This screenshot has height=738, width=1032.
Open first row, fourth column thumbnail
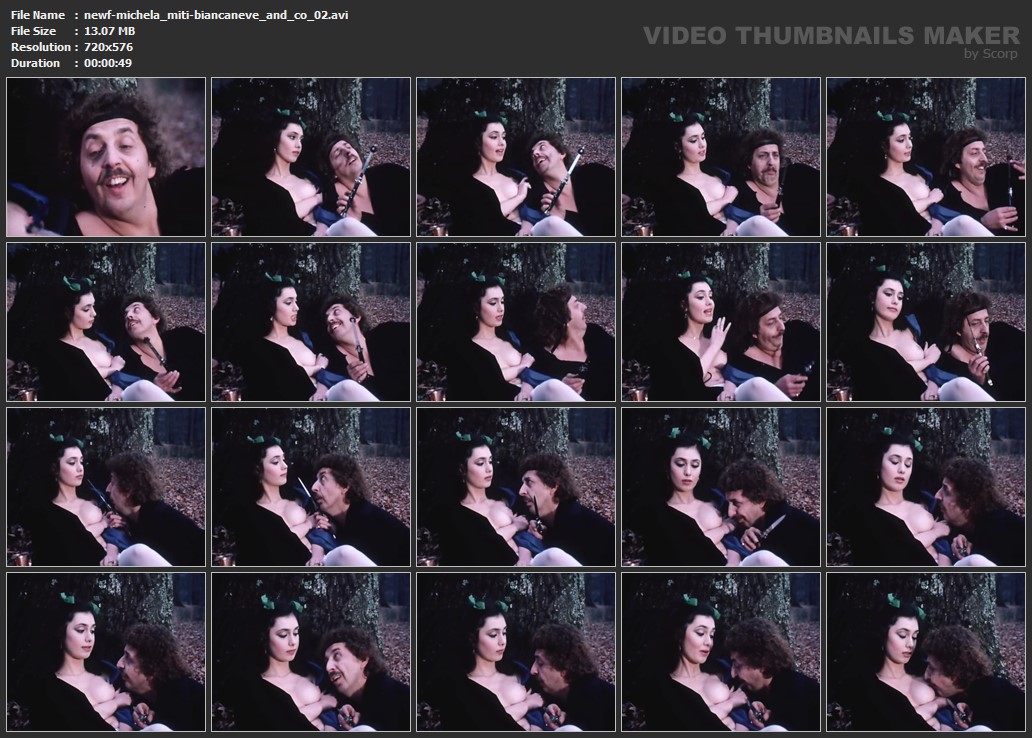click(721, 157)
